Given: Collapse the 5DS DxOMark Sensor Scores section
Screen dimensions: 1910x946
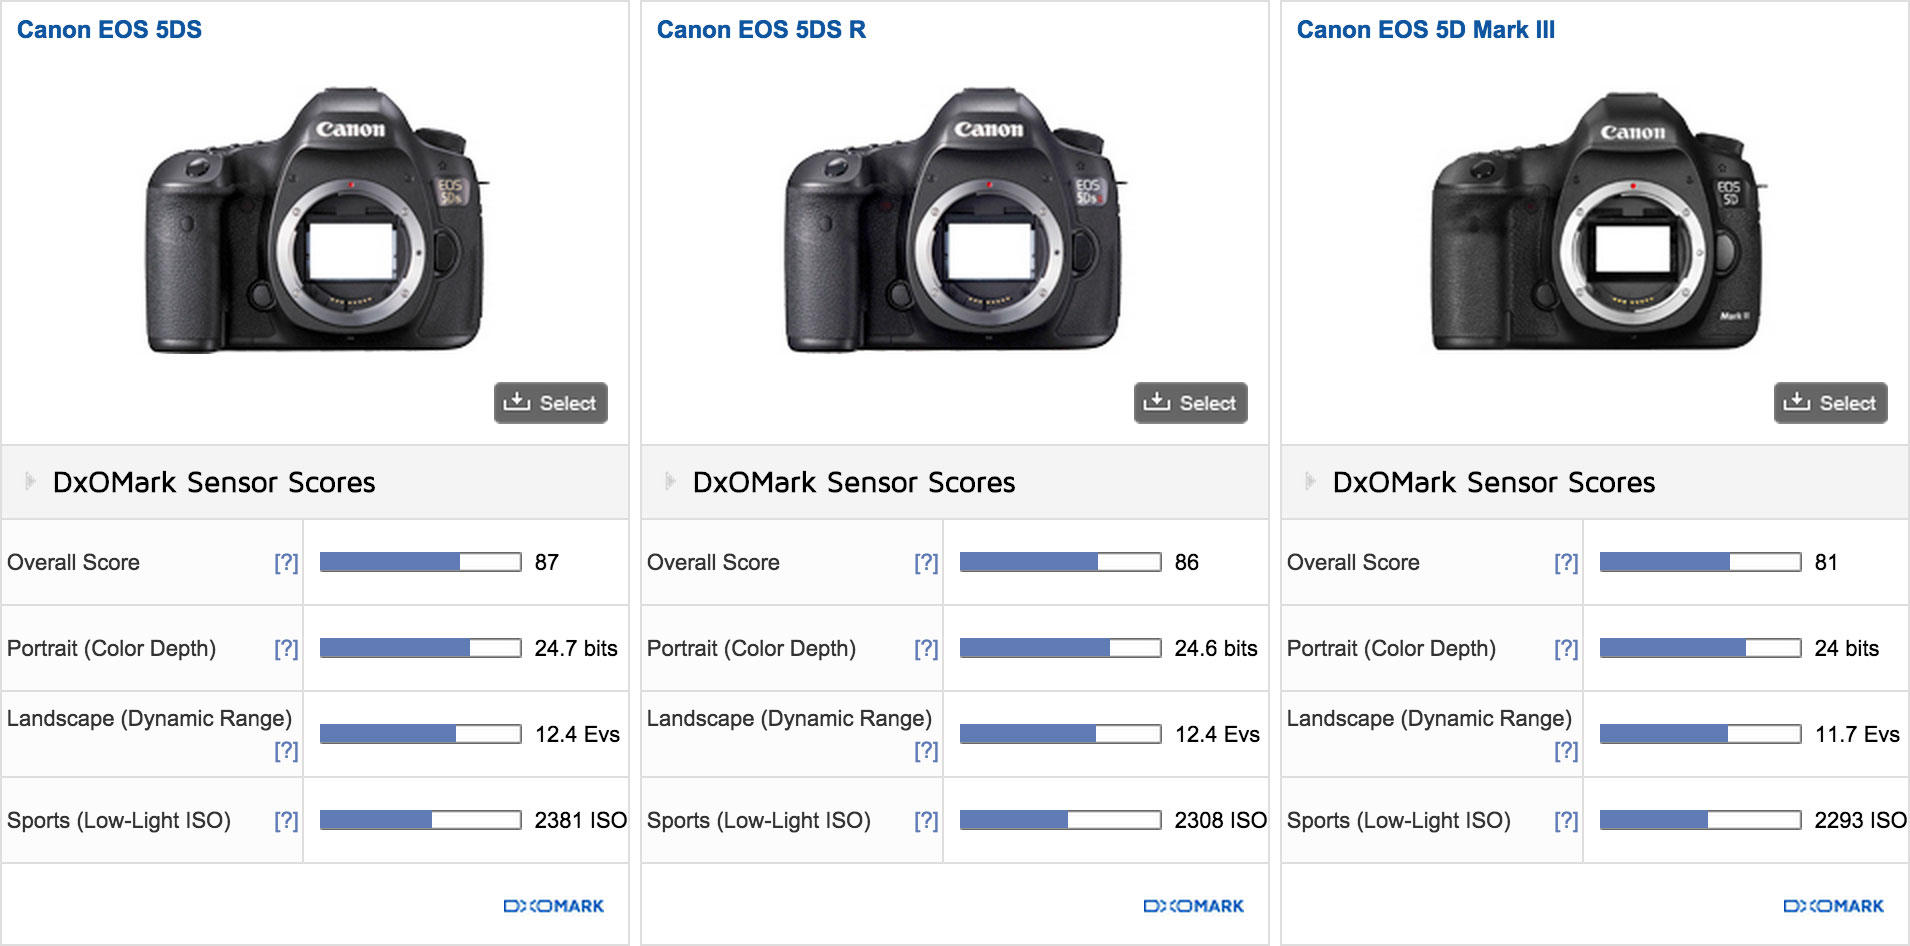Looking at the screenshot, I should (x=30, y=482).
